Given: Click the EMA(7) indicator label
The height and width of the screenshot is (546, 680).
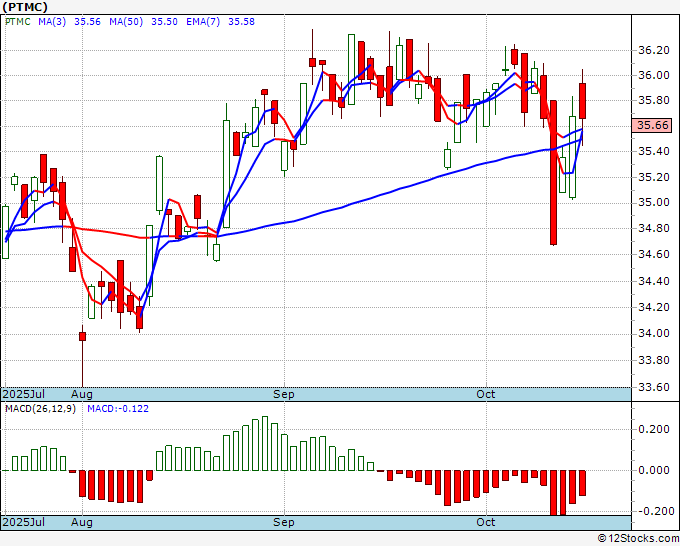Looking at the screenshot, I should pyautogui.click(x=203, y=22).
